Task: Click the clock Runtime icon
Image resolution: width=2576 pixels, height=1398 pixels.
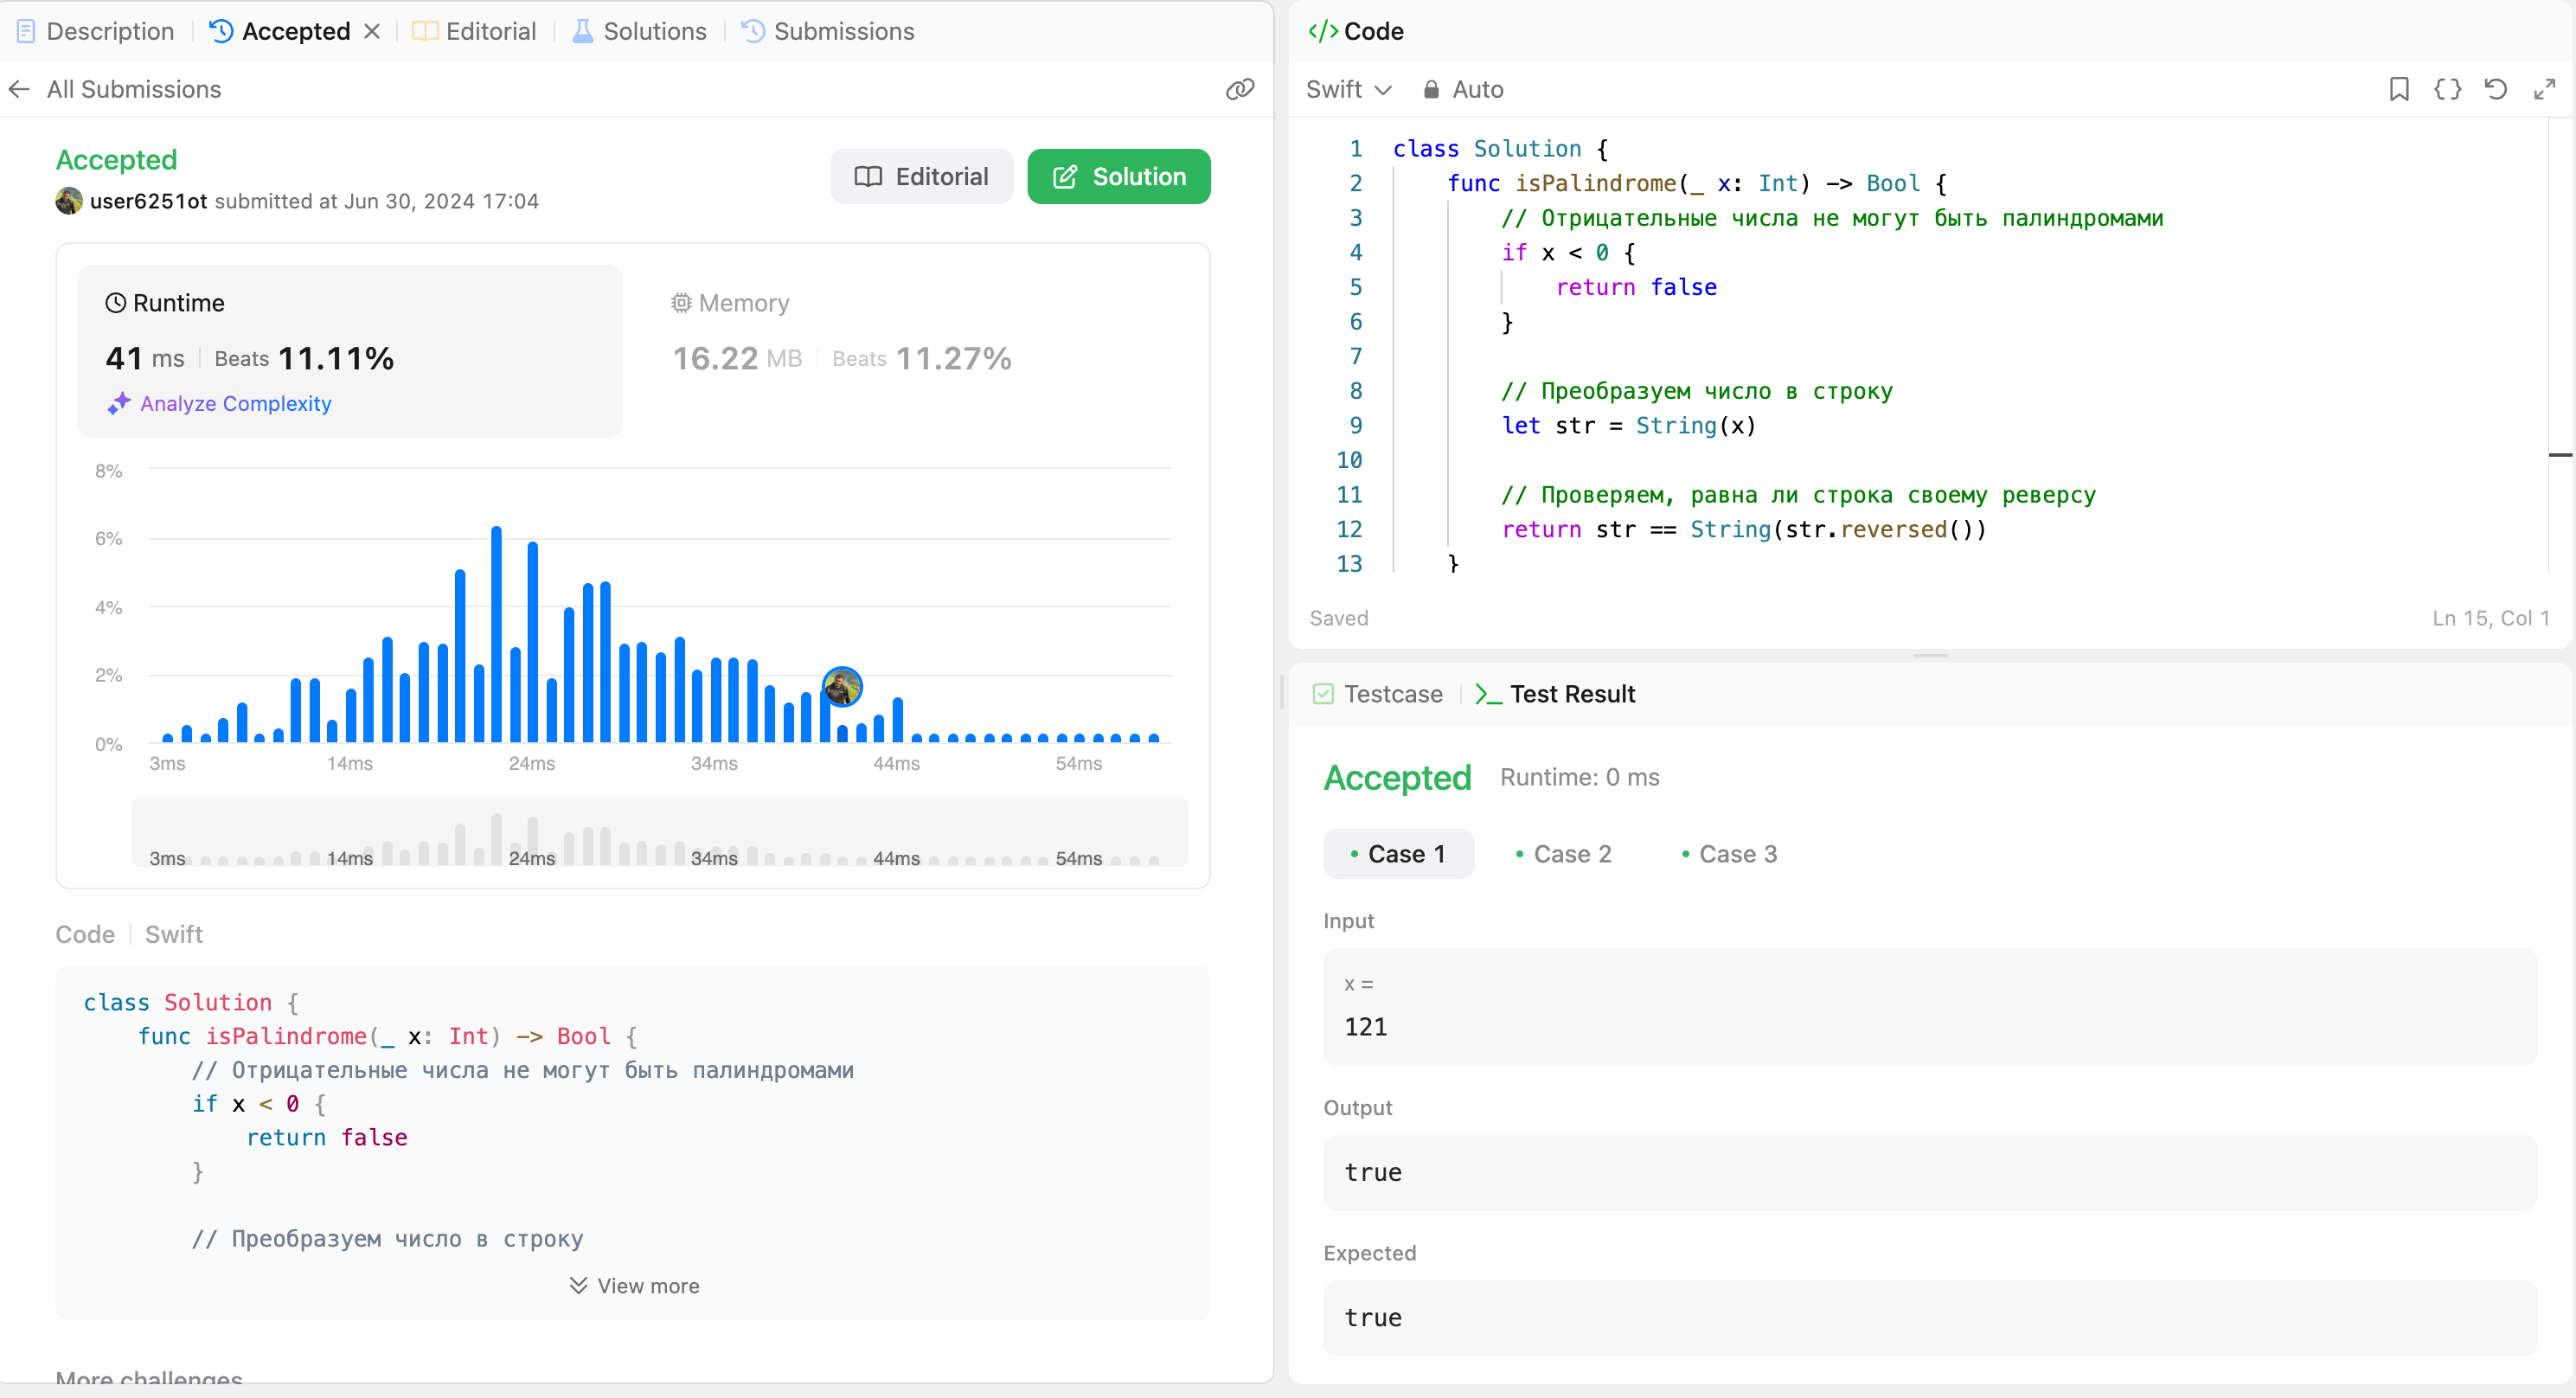Action: coord(117,303)
